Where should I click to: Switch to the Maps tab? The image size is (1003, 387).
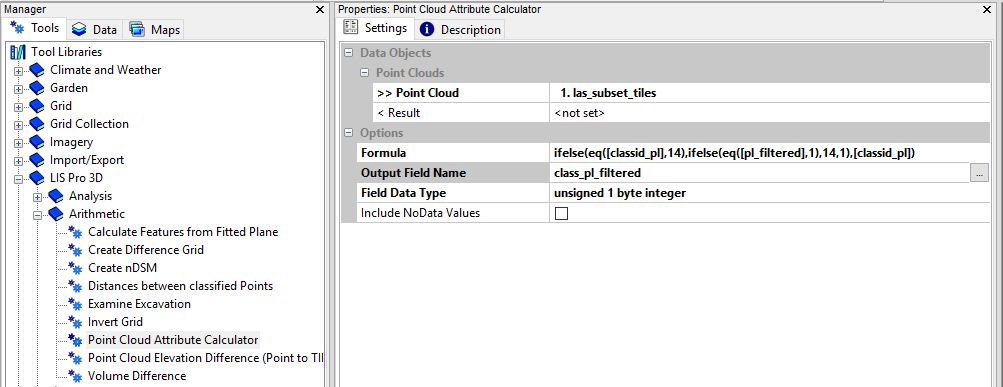[155, 29]
